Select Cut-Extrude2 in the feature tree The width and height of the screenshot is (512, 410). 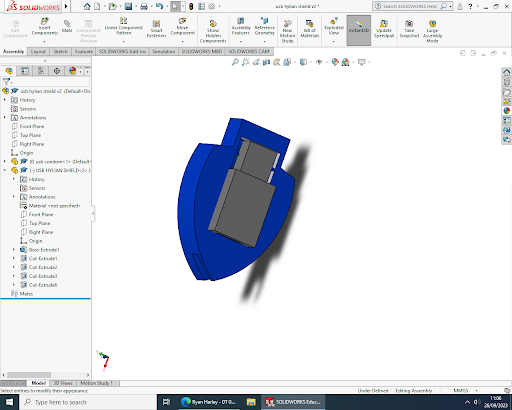click(x=43, y=267)
